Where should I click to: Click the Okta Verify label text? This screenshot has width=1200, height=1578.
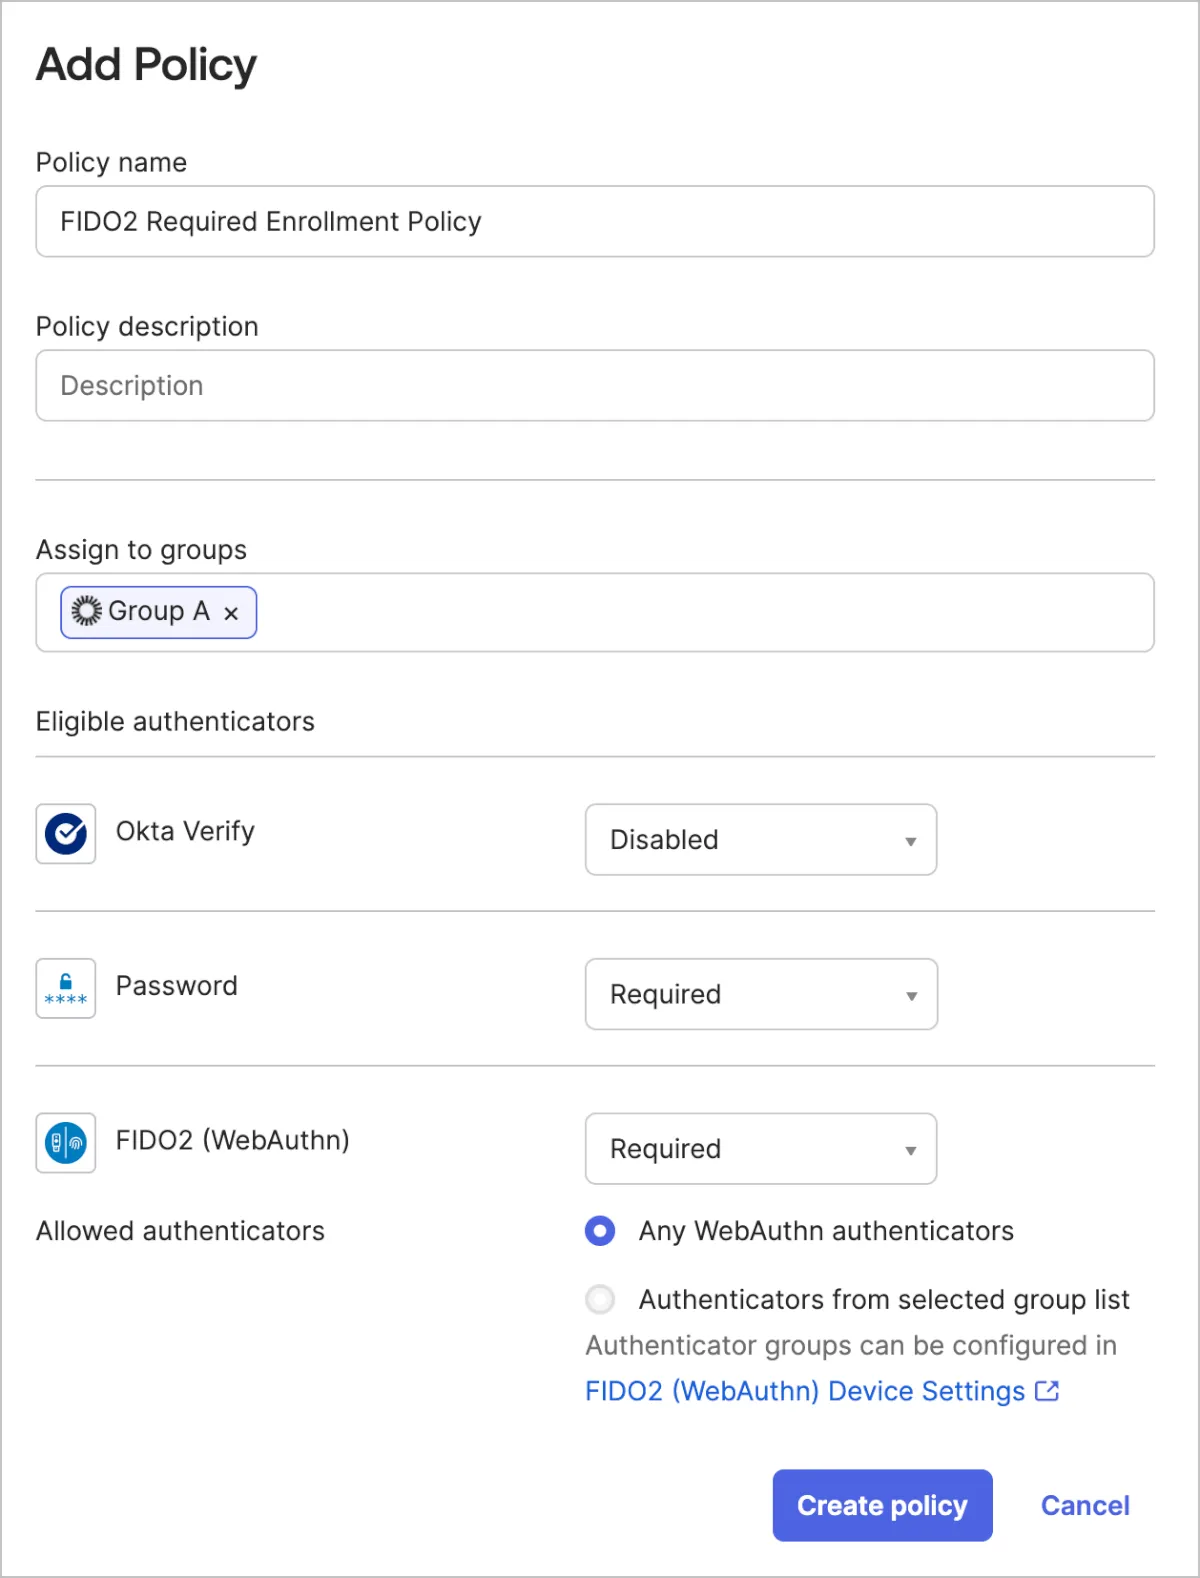(x=185, y=831)
